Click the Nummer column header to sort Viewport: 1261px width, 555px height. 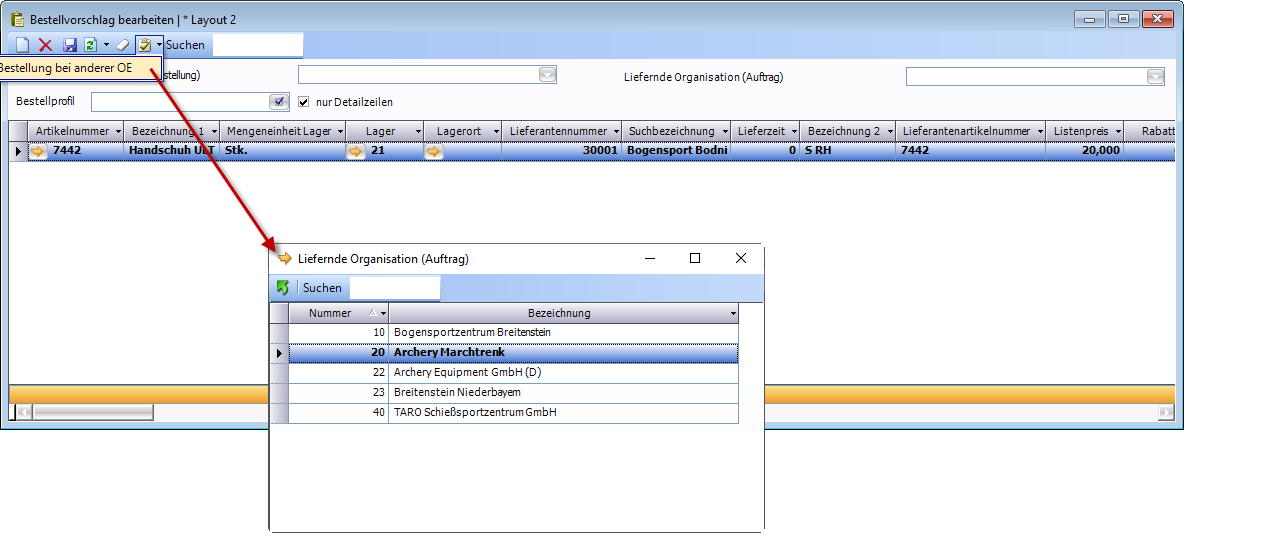click(330, 313)
